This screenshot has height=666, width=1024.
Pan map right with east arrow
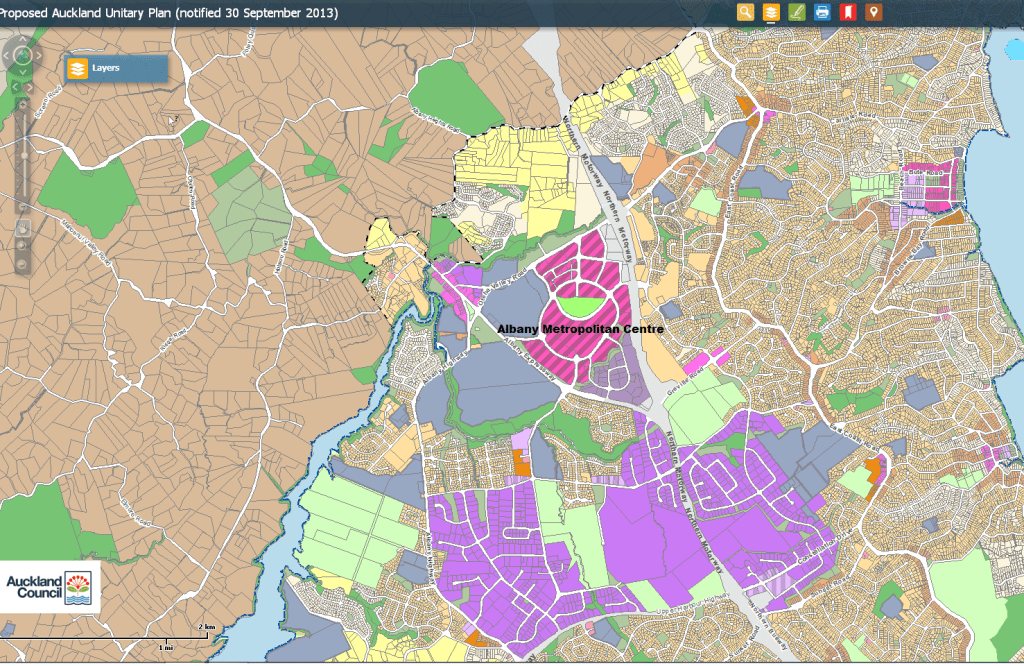coord(38,55)
